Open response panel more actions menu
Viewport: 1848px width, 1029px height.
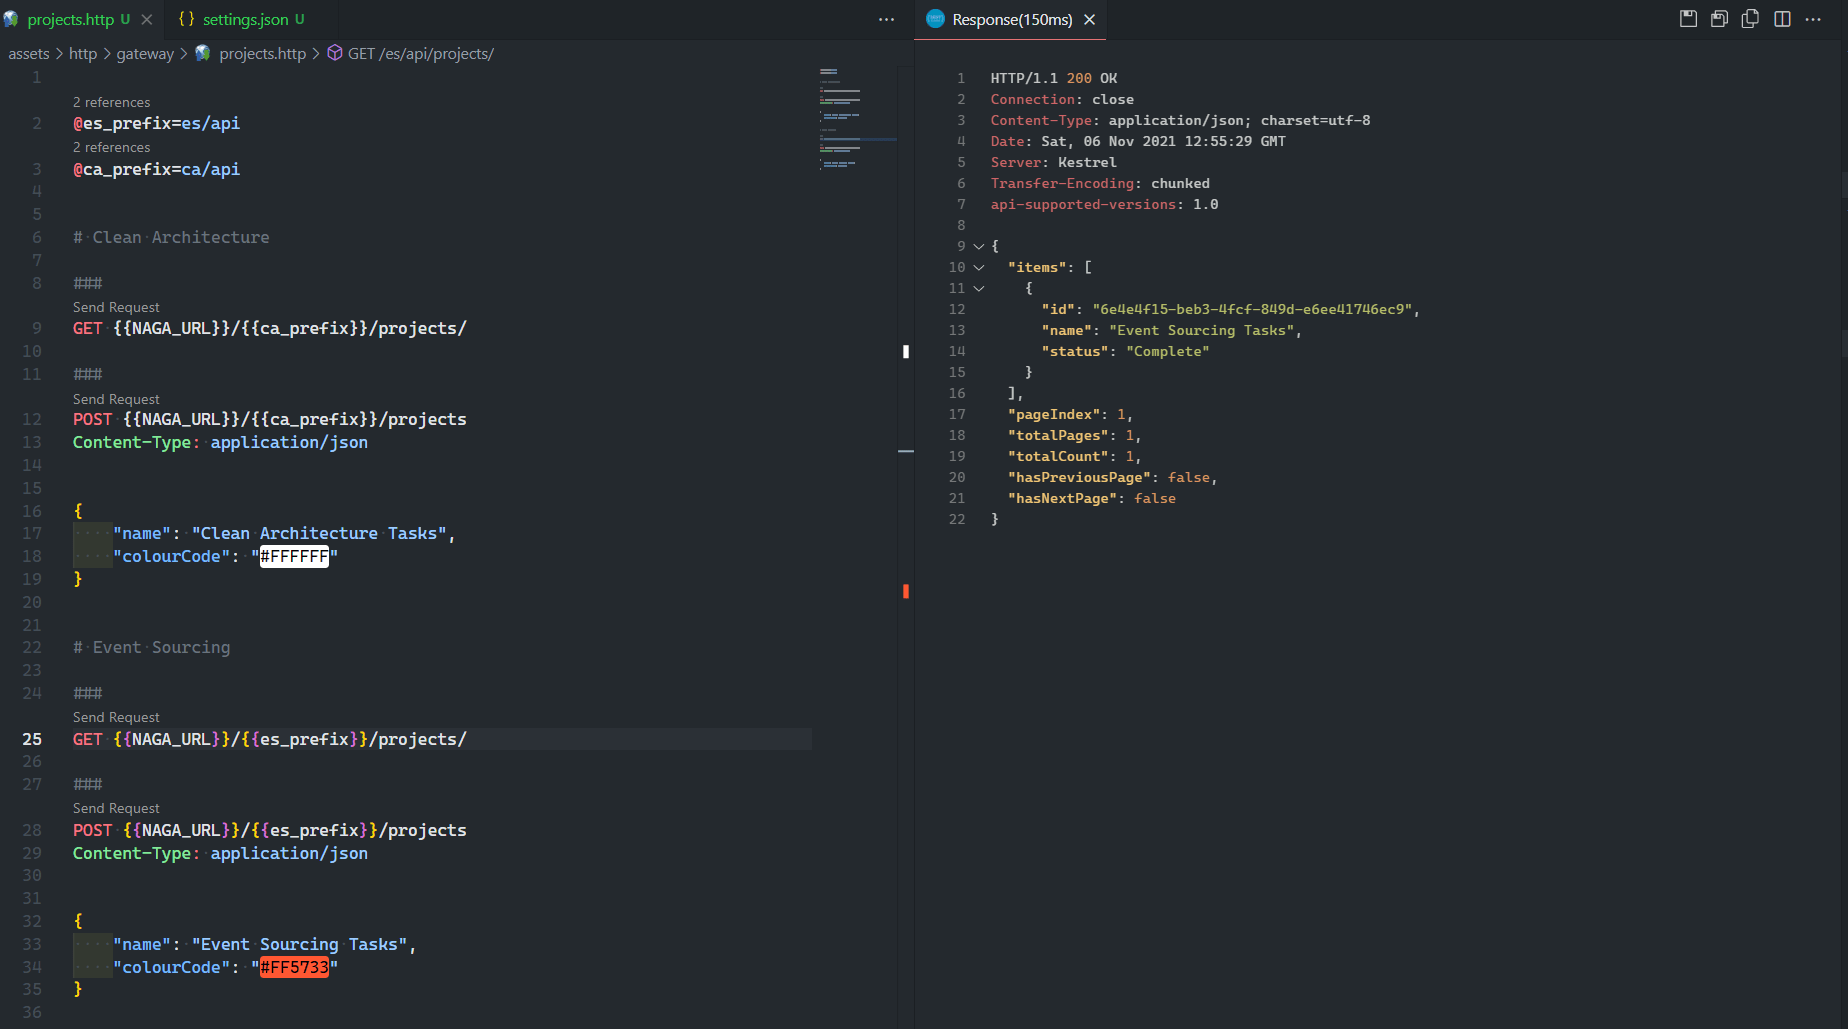pyautogui.click(x=1813, y=19)
